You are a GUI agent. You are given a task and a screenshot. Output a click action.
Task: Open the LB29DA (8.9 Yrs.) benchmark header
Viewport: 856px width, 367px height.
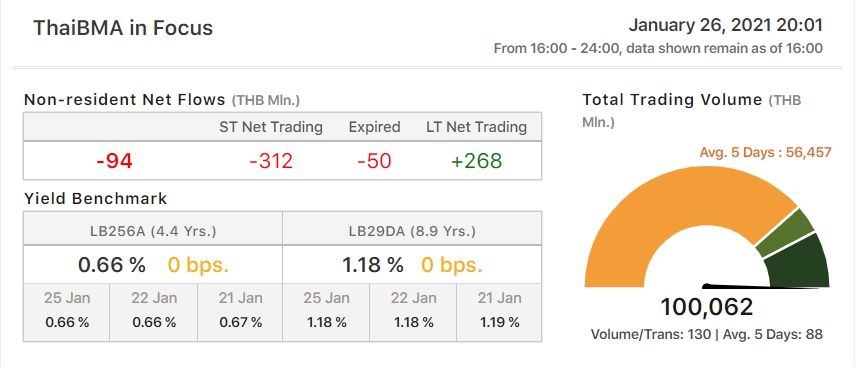click(x=412, y=231)
